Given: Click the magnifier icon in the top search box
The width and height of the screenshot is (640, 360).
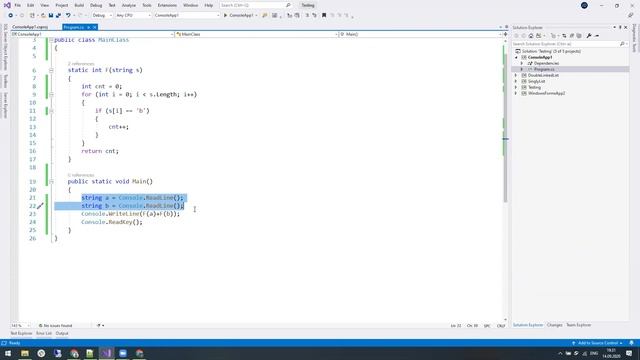Looking at the screenshot, I should coord(288,5).
